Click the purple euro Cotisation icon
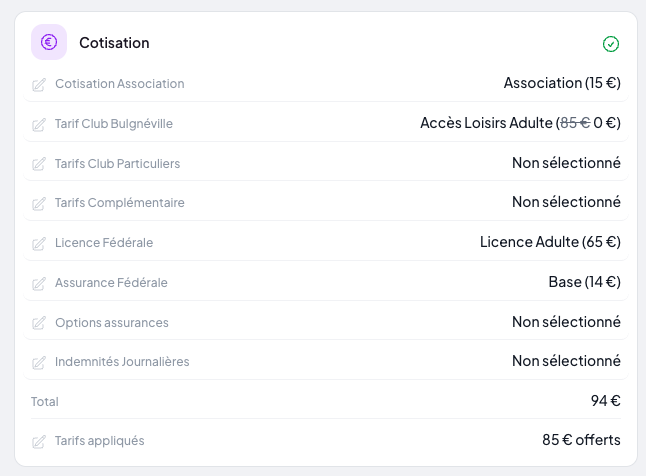 click(49, 42)
